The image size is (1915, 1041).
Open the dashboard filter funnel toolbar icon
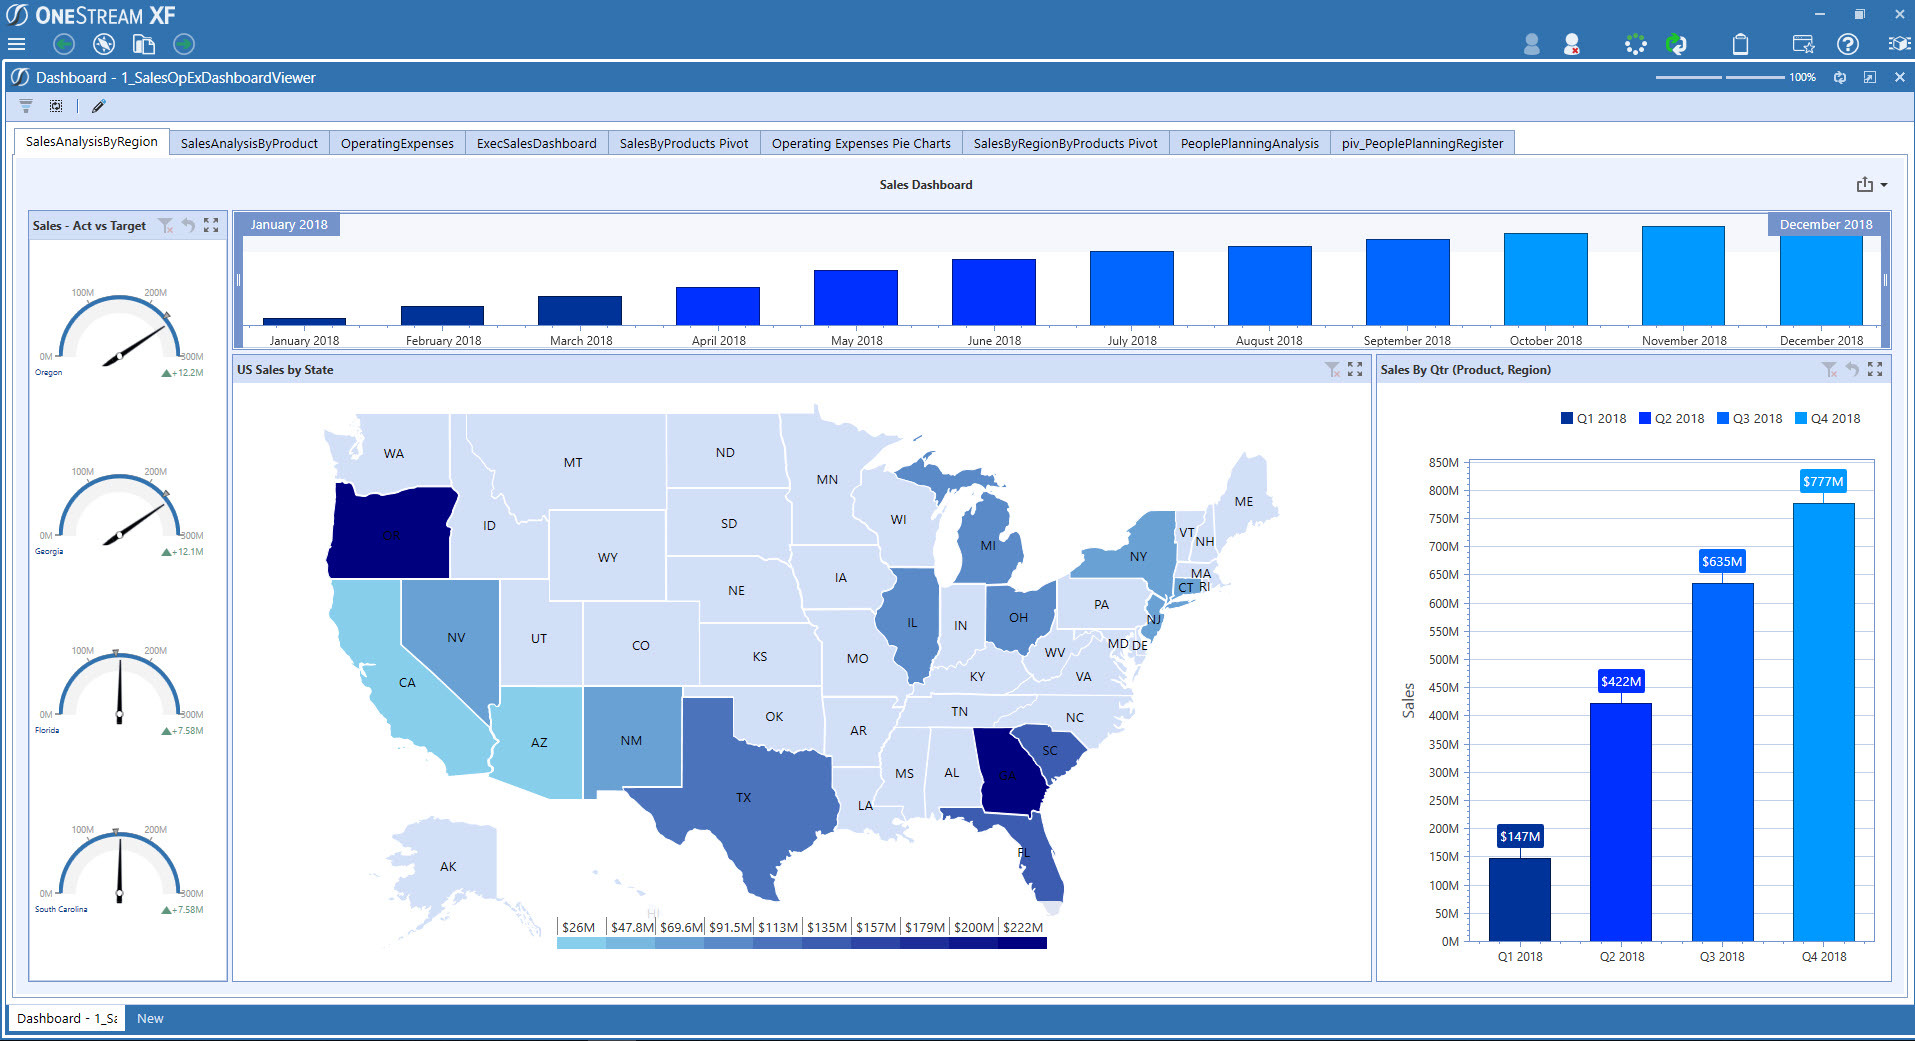click(26, 106)
